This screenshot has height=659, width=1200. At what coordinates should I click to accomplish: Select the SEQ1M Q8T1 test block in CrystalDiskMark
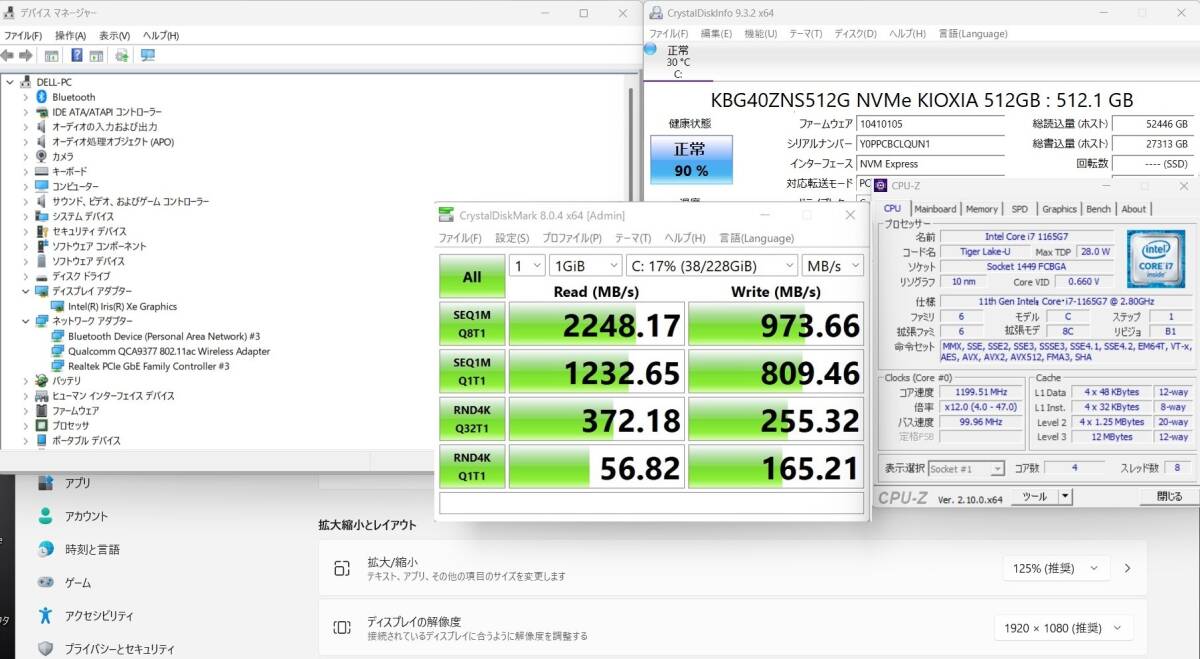click(471, 323)
